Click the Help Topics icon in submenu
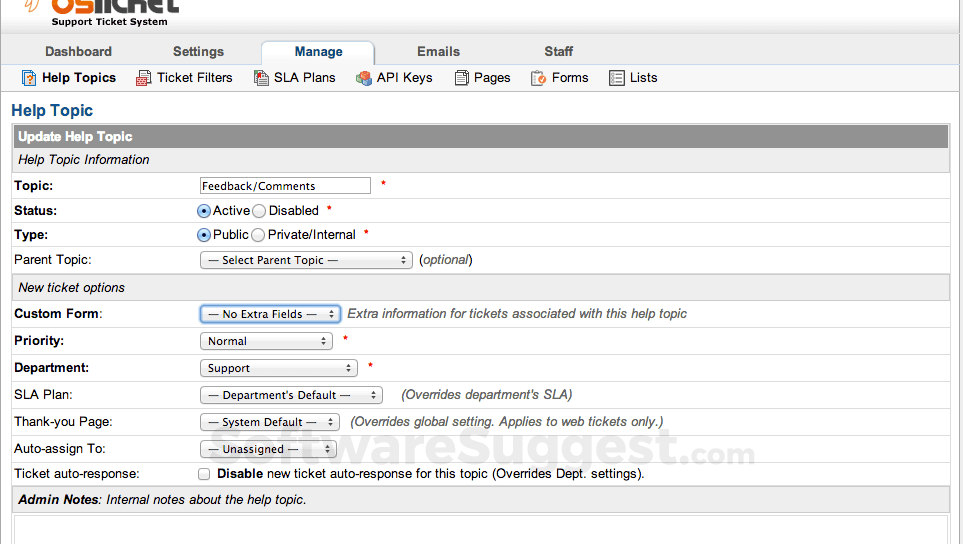 click(x=29, y=78)
